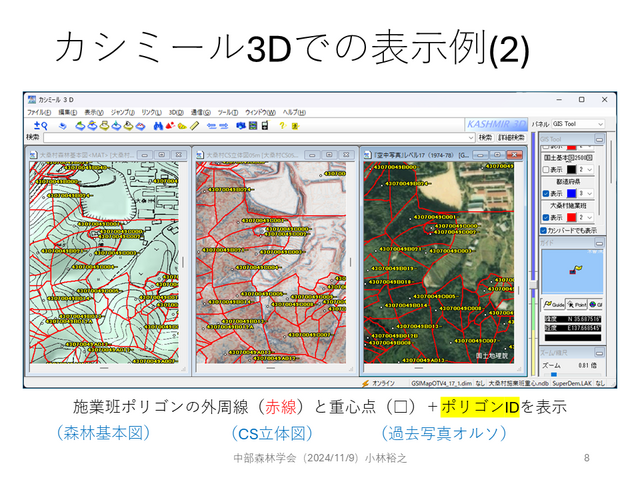The image size is (640, 480).
Task: Click the zoom plus/minus magnifier toolbar icon
Action: [40, 126]
